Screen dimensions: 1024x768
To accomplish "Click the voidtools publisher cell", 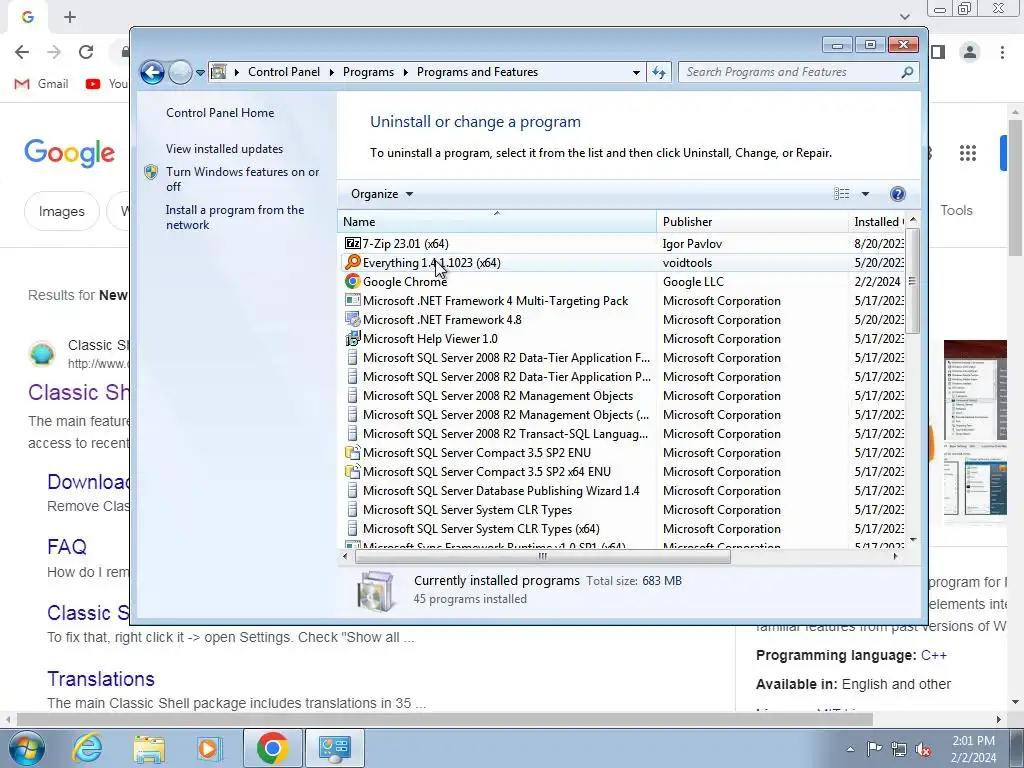I will tap(688, 263).
